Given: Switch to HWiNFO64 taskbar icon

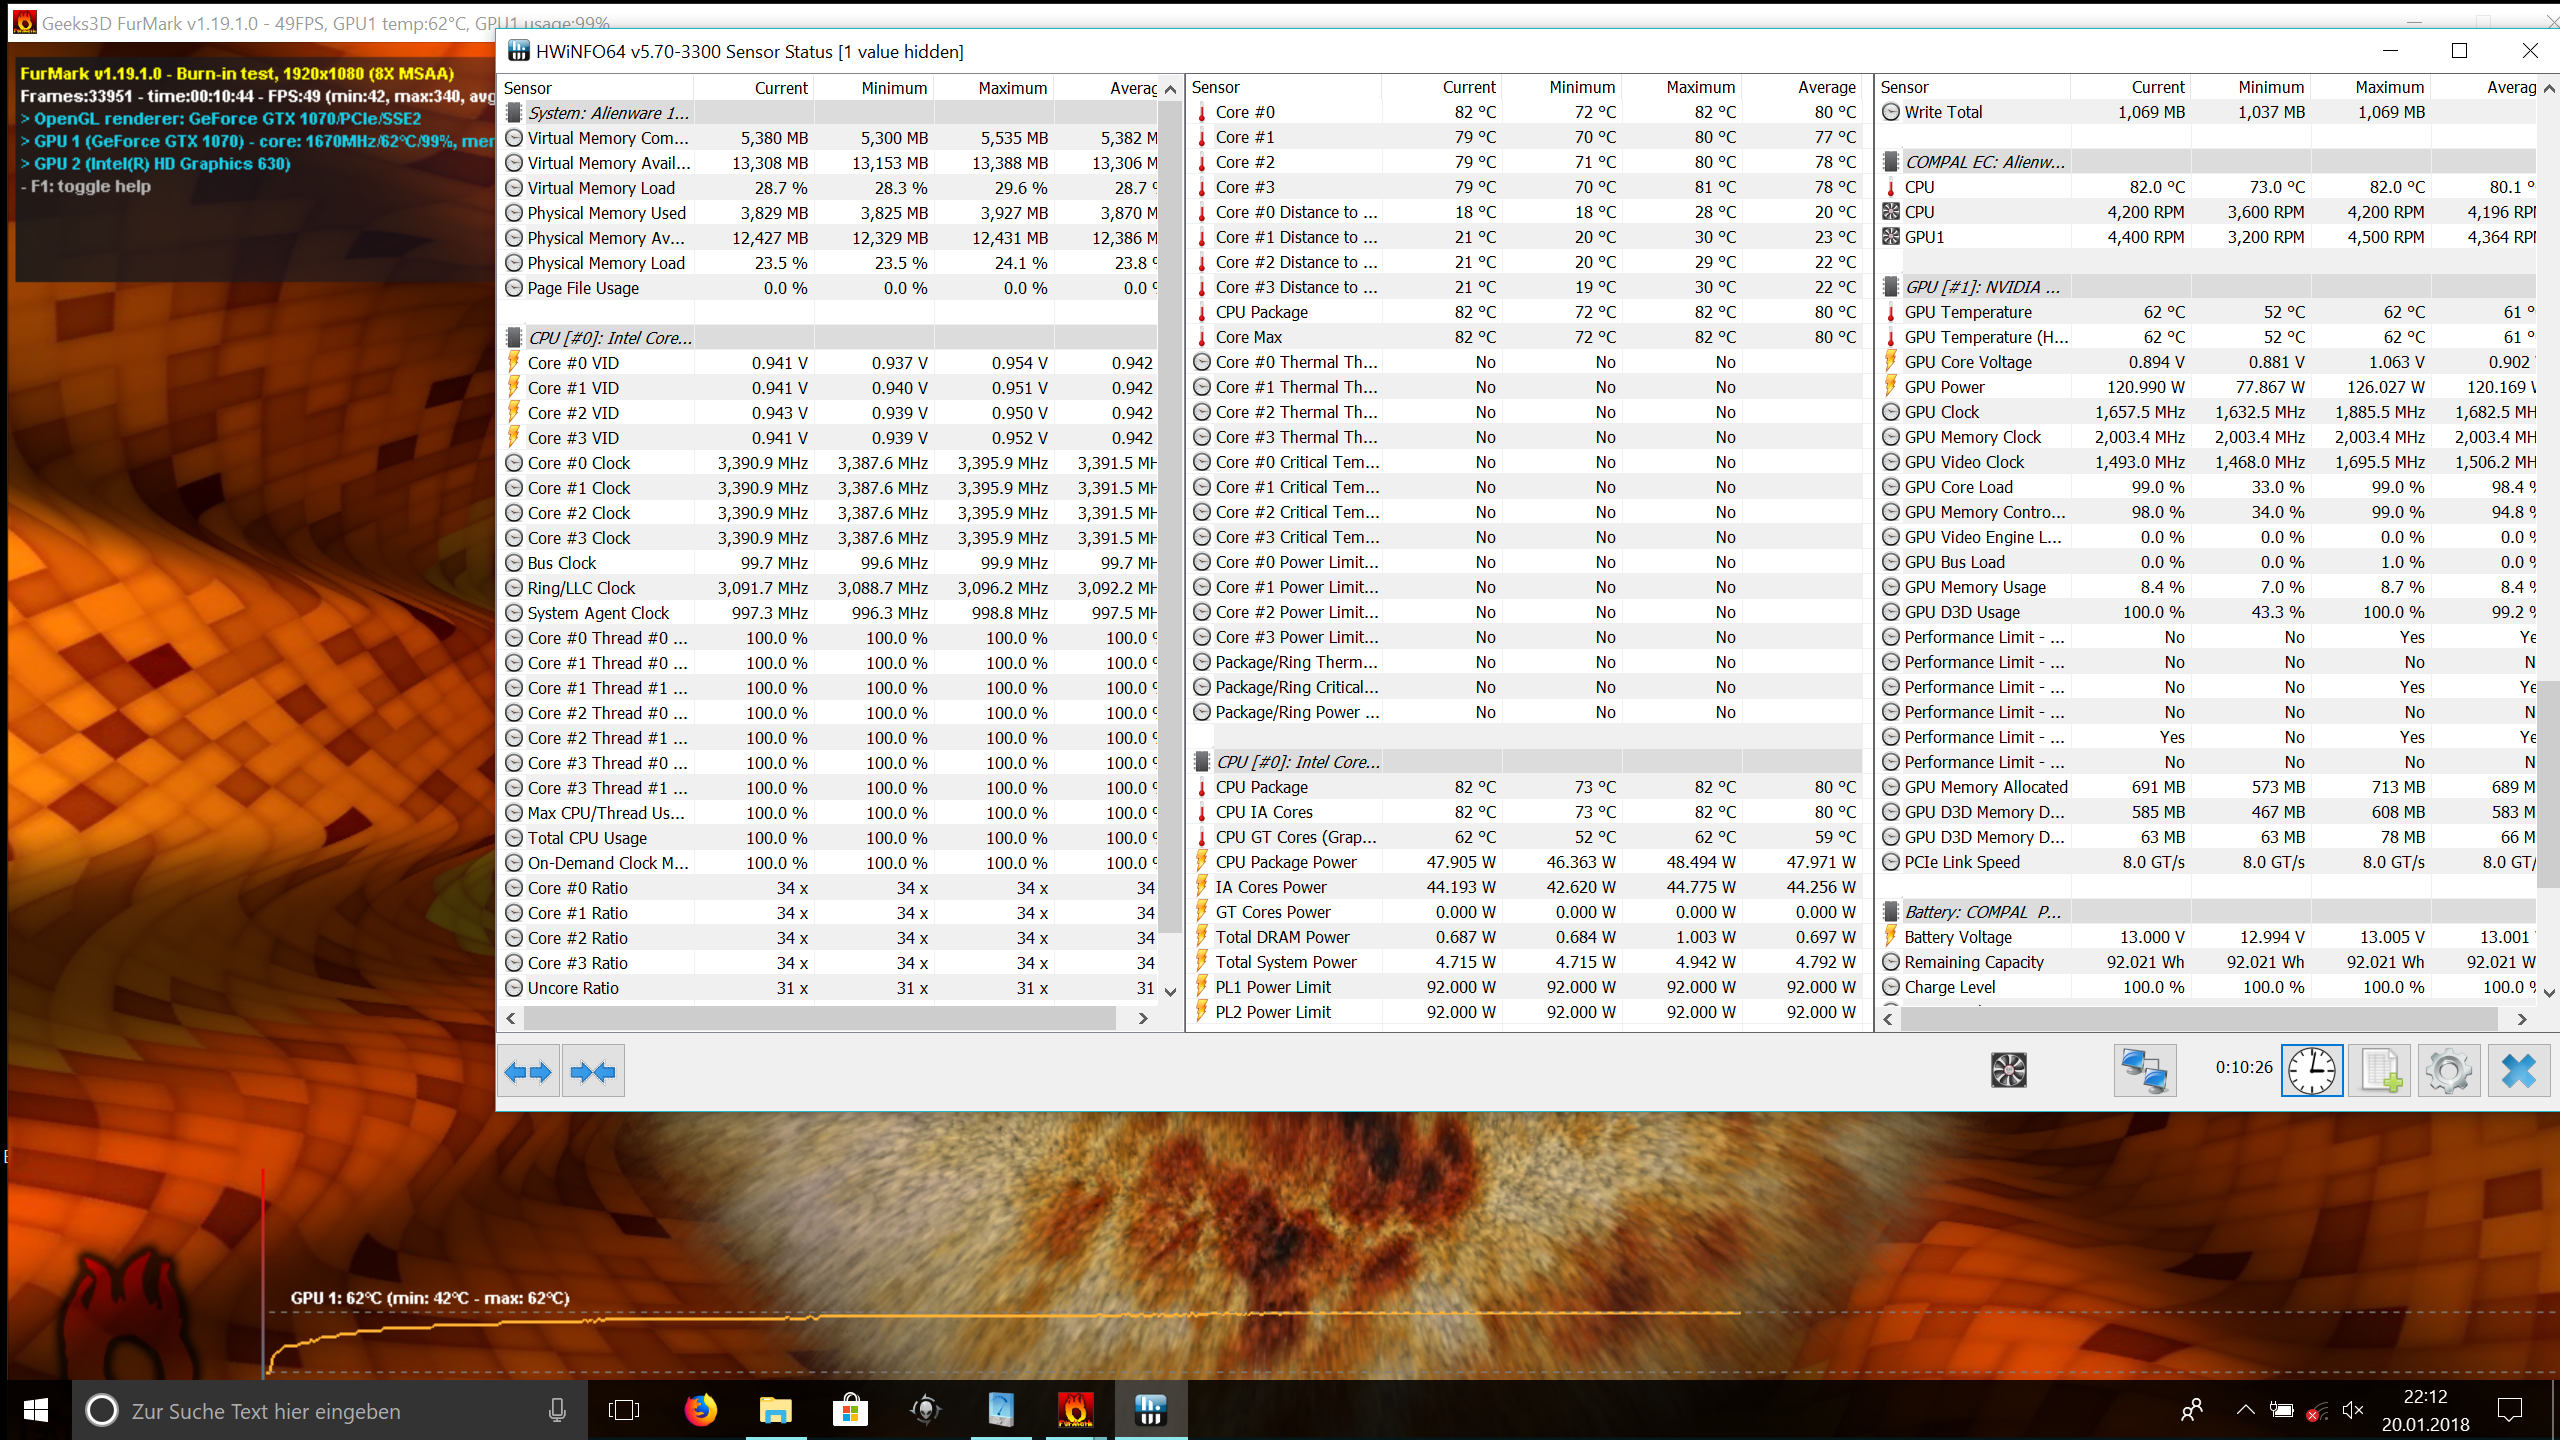Looking at the screenshot, I should pyautogui.click(x=1151, y=1410).
